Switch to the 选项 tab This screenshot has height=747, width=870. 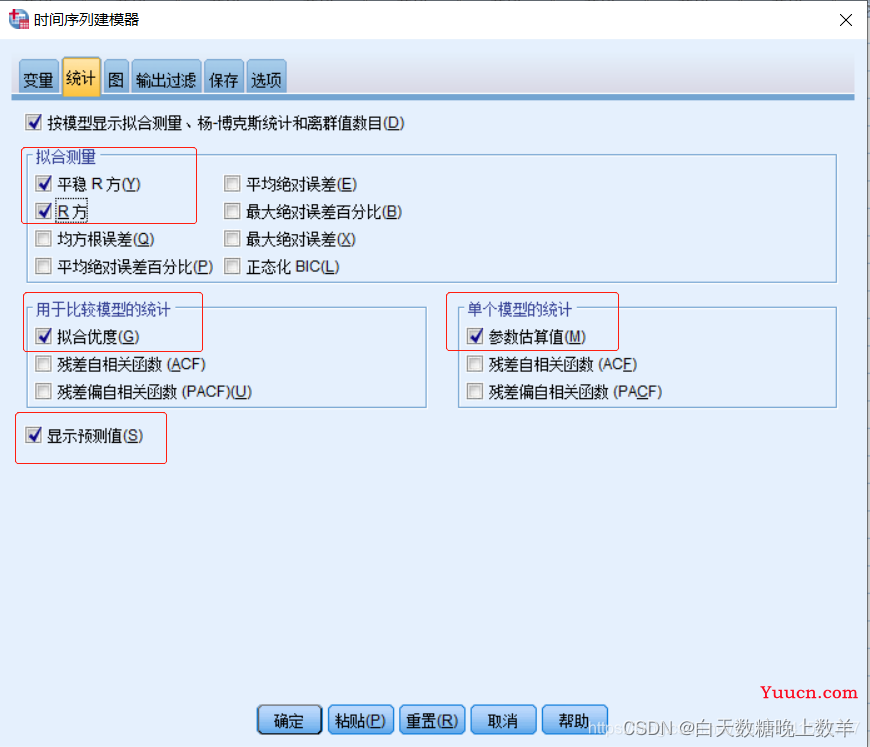pyautogui.click(x=266, y=79)
